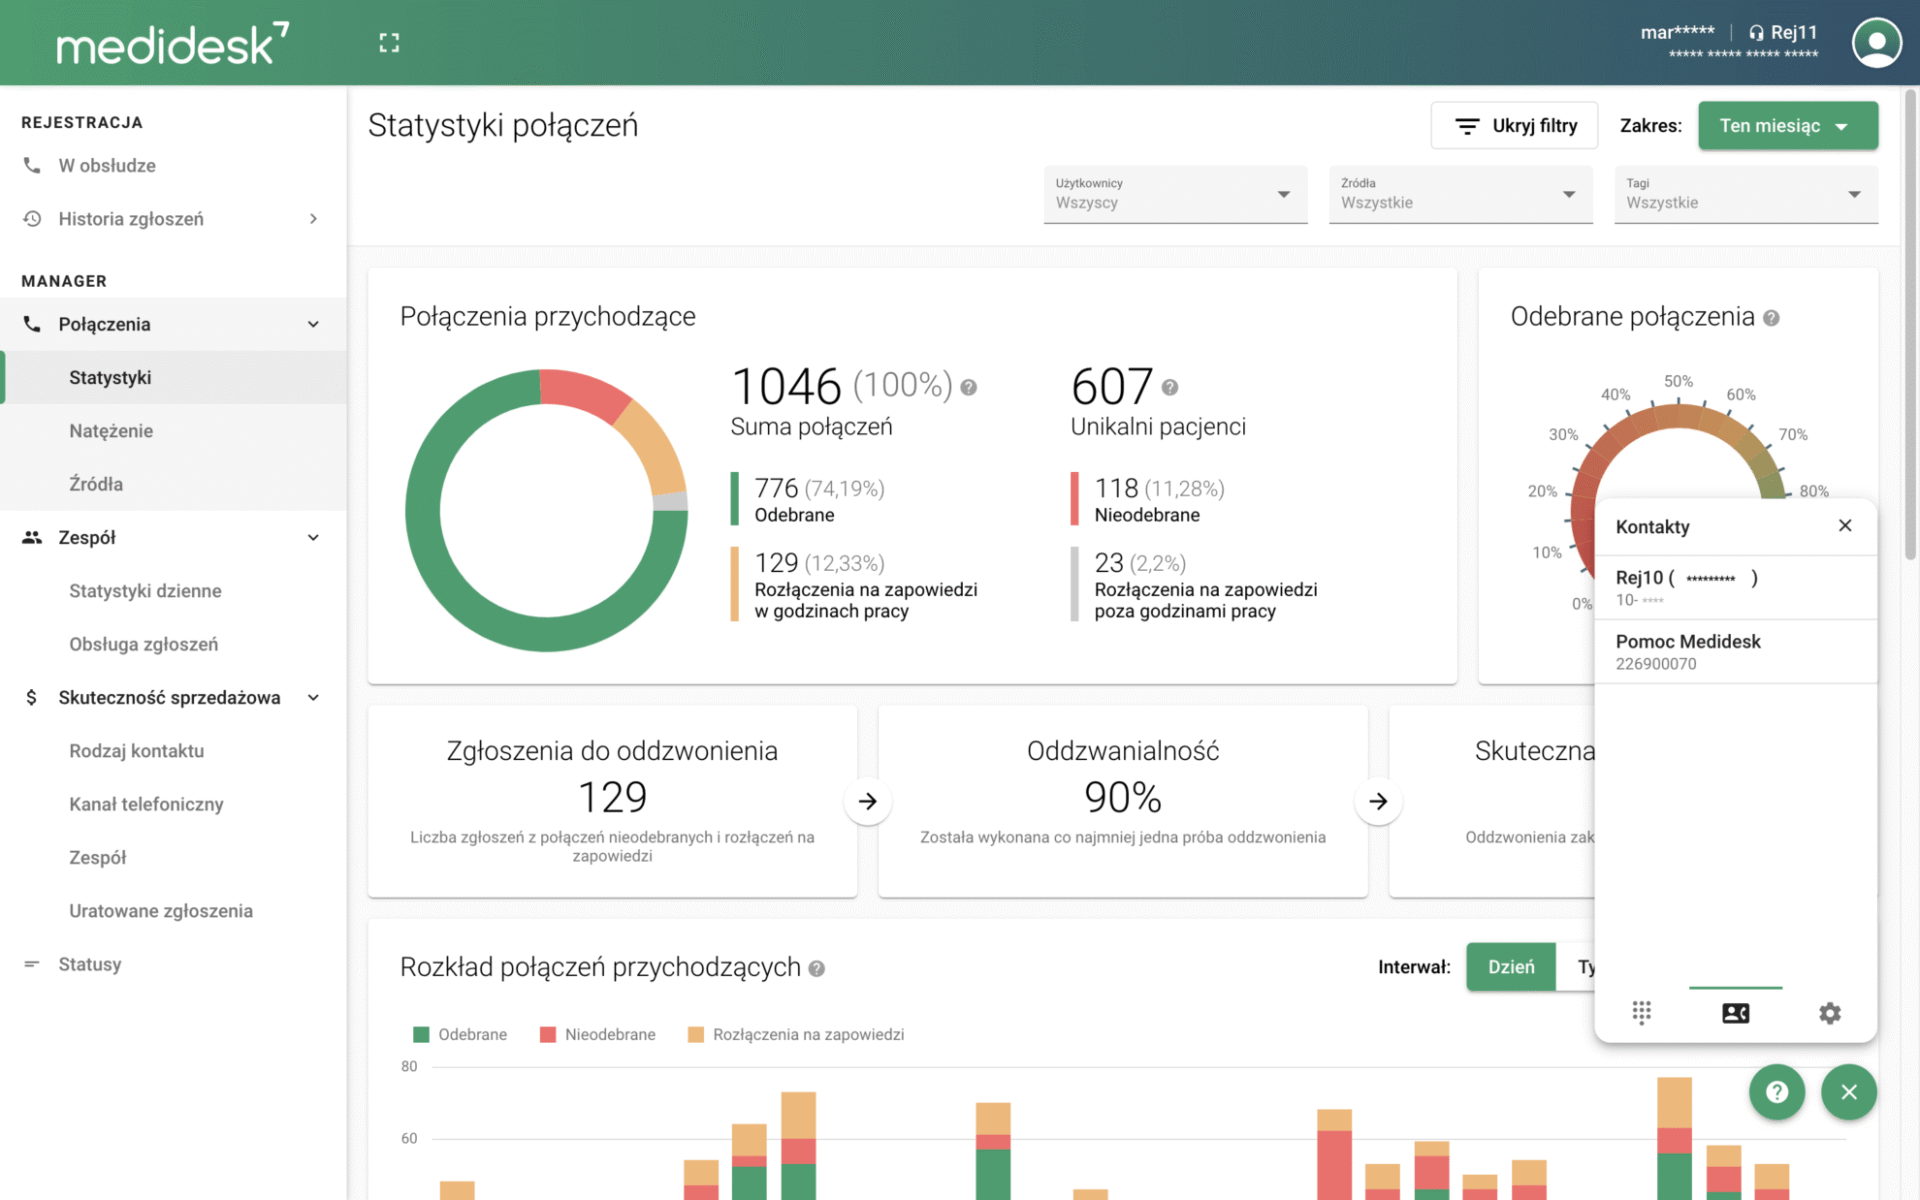Viewport: 1920px width, 1200px height.
Task: Click arrow after Zgłoszenia do oddzwonienia card
Action: (867, 801)
